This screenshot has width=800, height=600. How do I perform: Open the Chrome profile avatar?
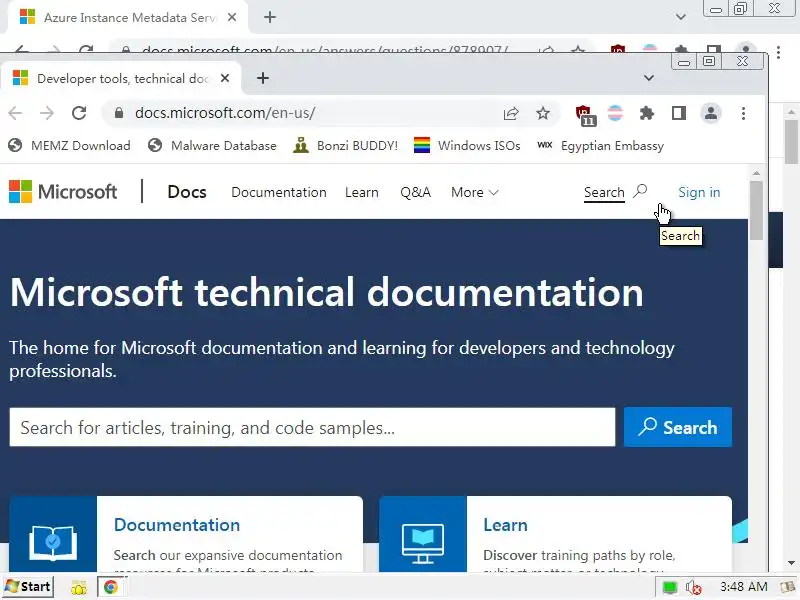tap(711, 113)
